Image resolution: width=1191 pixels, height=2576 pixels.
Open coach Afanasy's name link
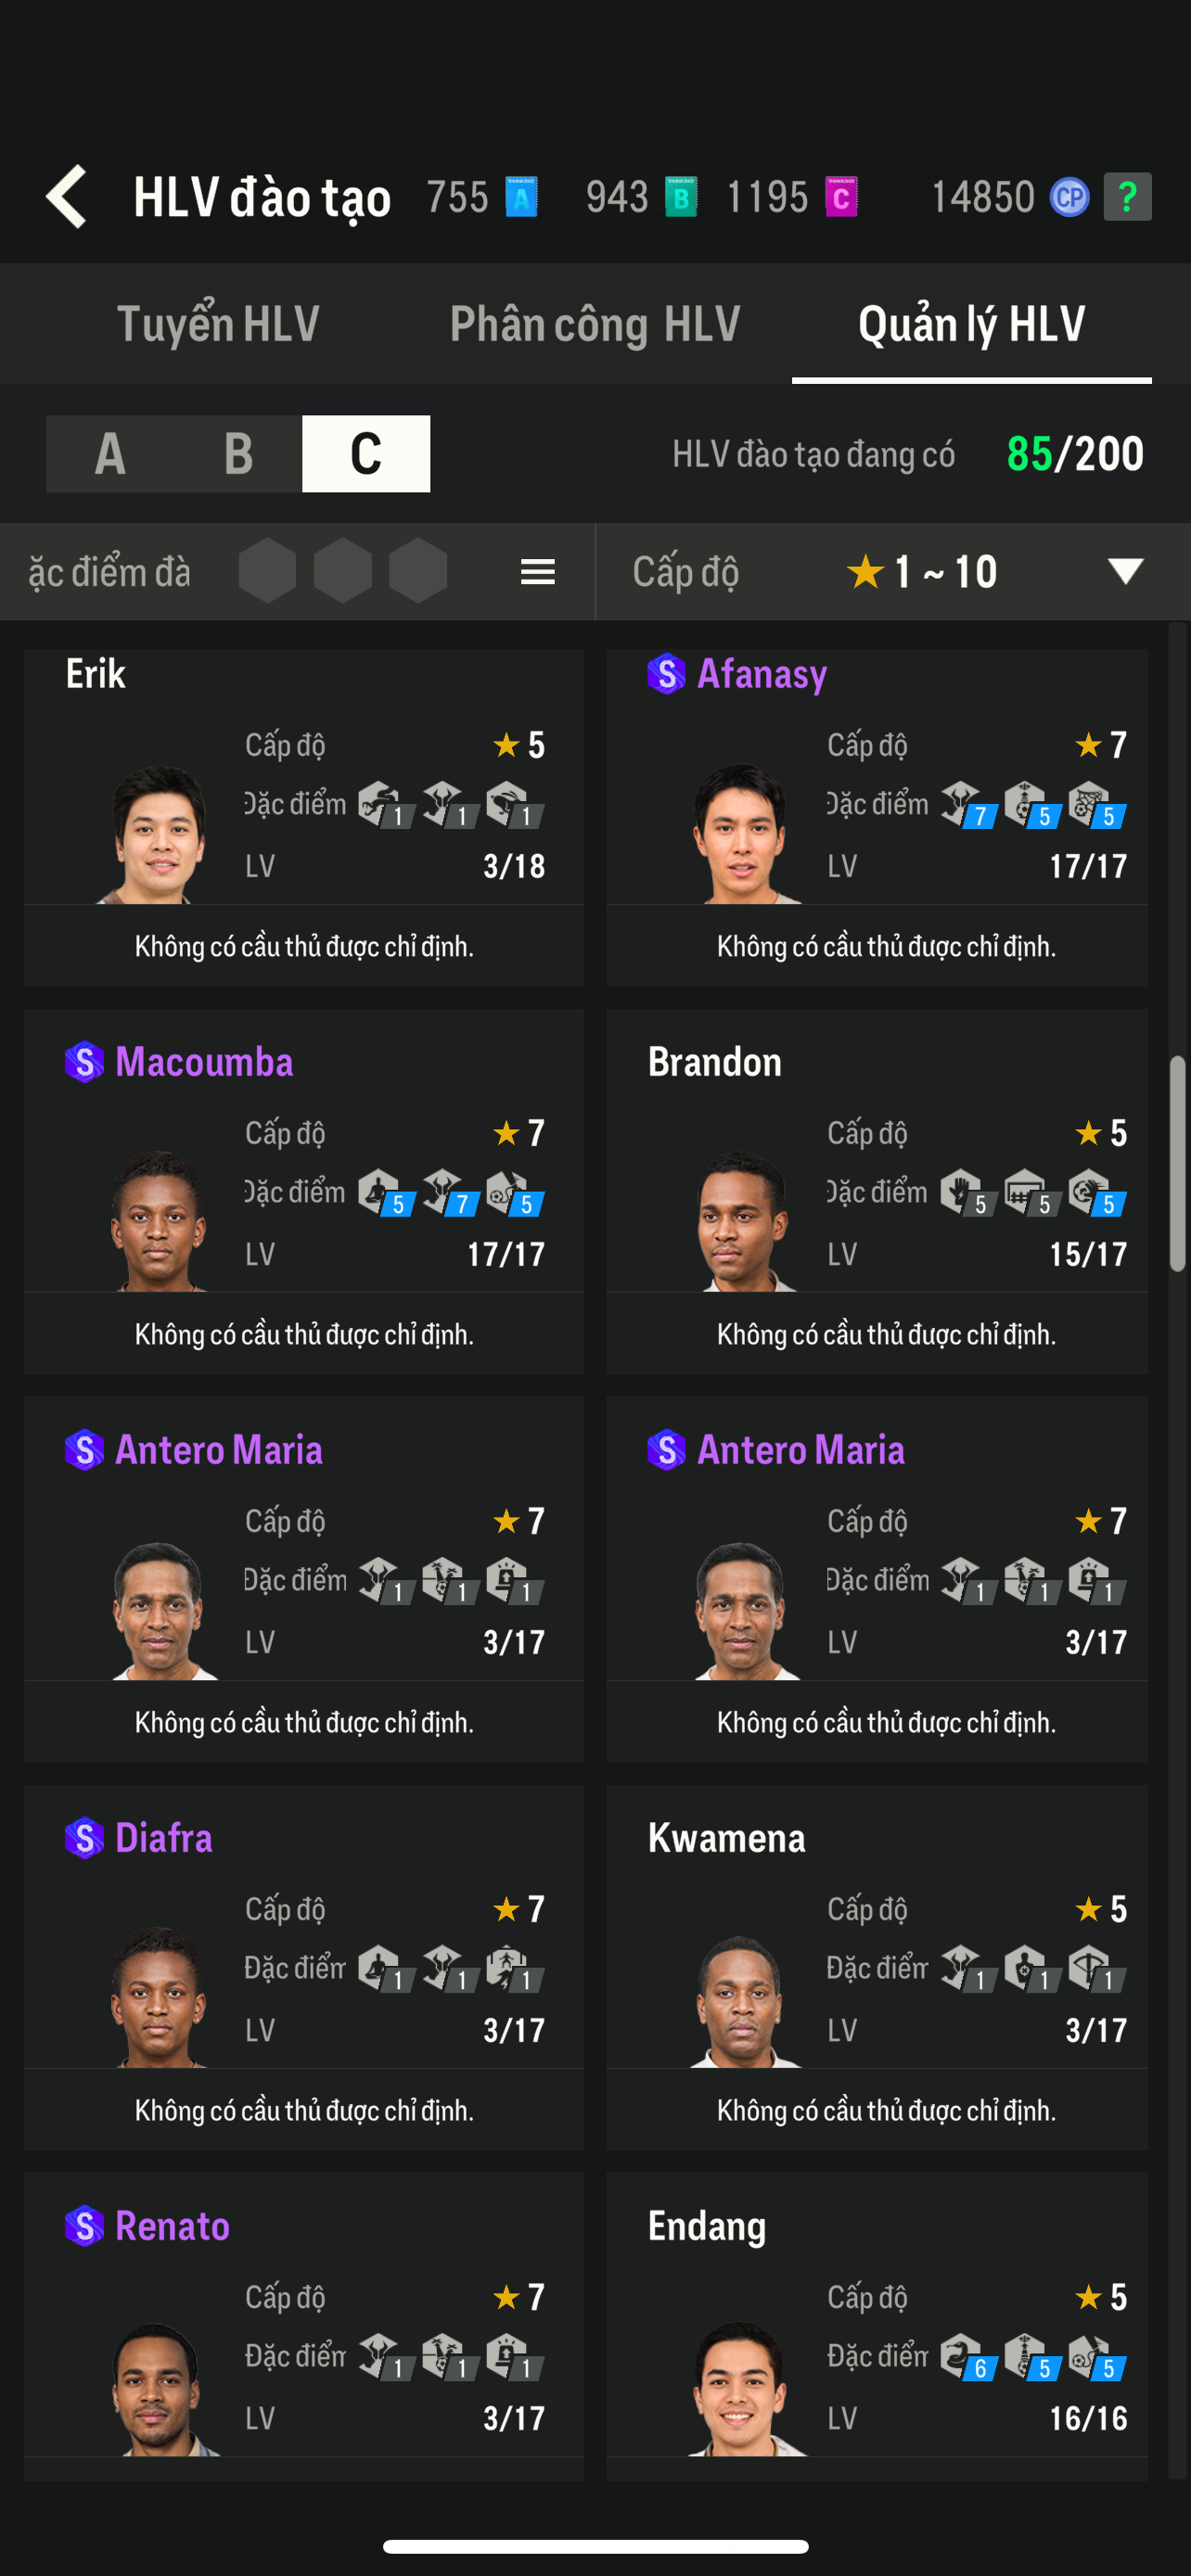tap(761, 674)
